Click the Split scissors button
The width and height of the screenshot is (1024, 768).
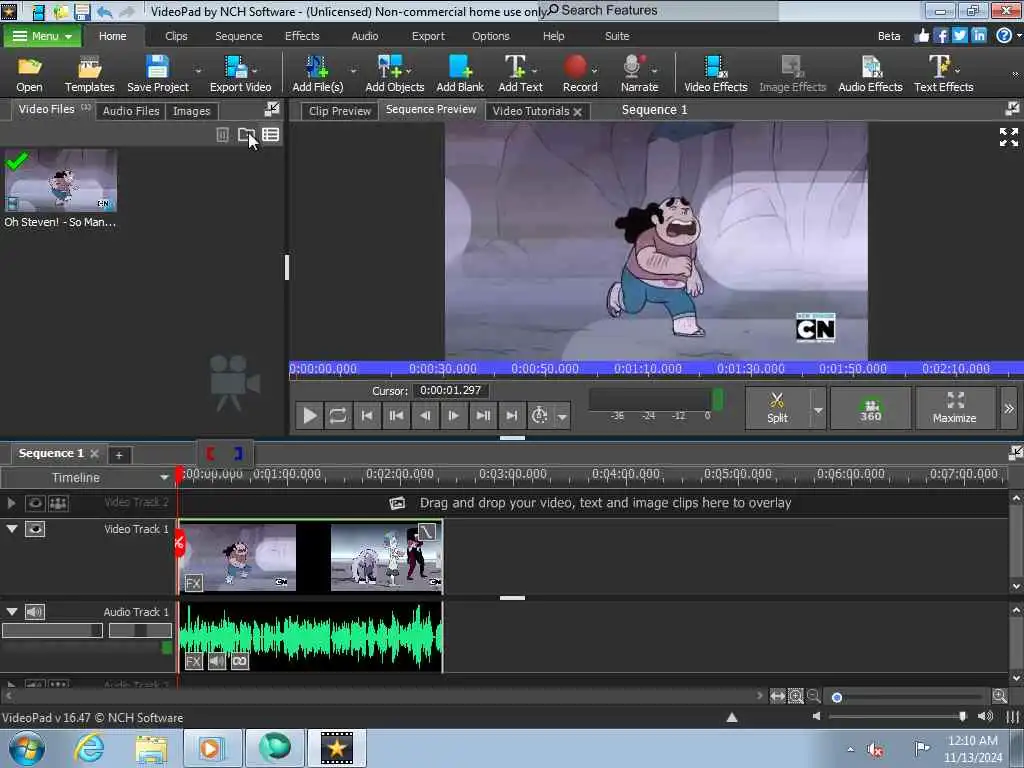tap(777, 408)
